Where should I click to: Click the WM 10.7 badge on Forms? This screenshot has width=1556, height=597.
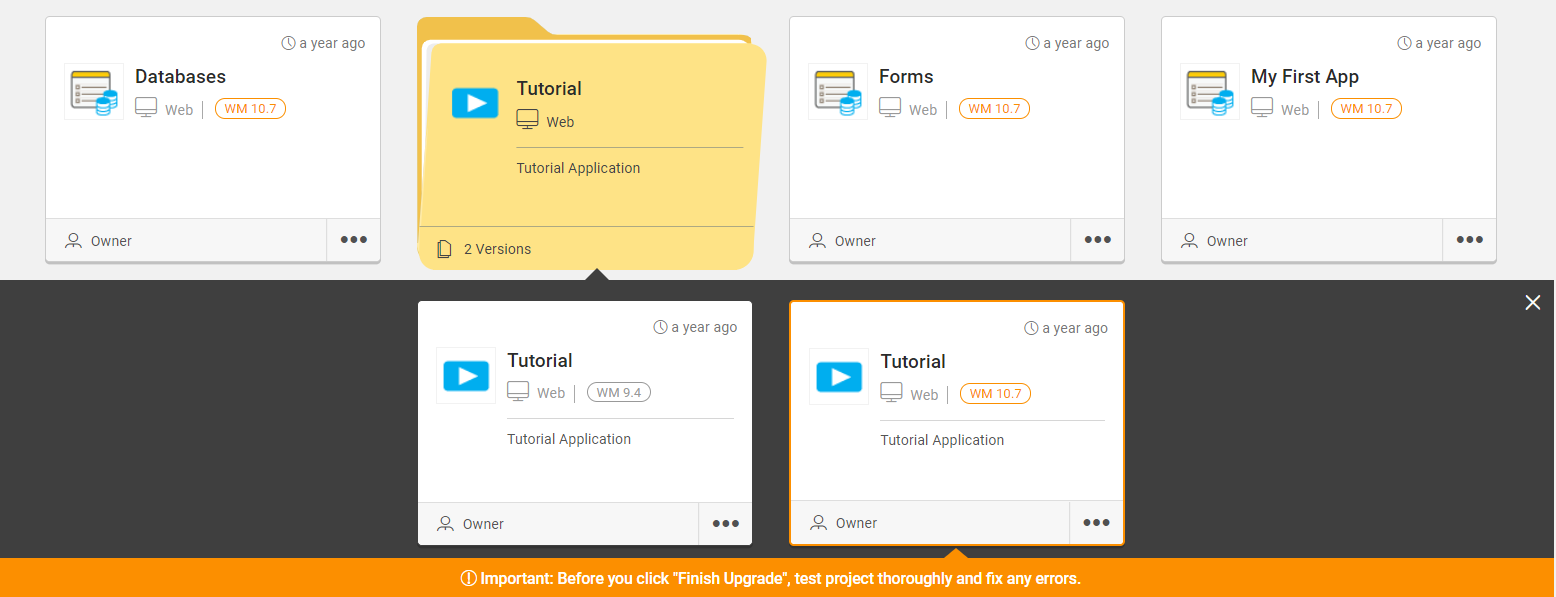(x=994, y=108)
